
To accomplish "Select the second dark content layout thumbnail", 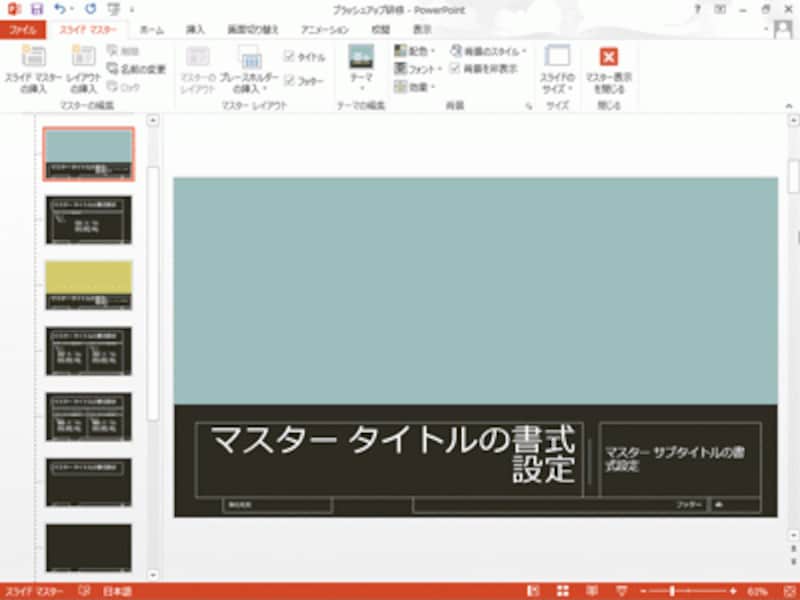I will click(x=89, y=219).
